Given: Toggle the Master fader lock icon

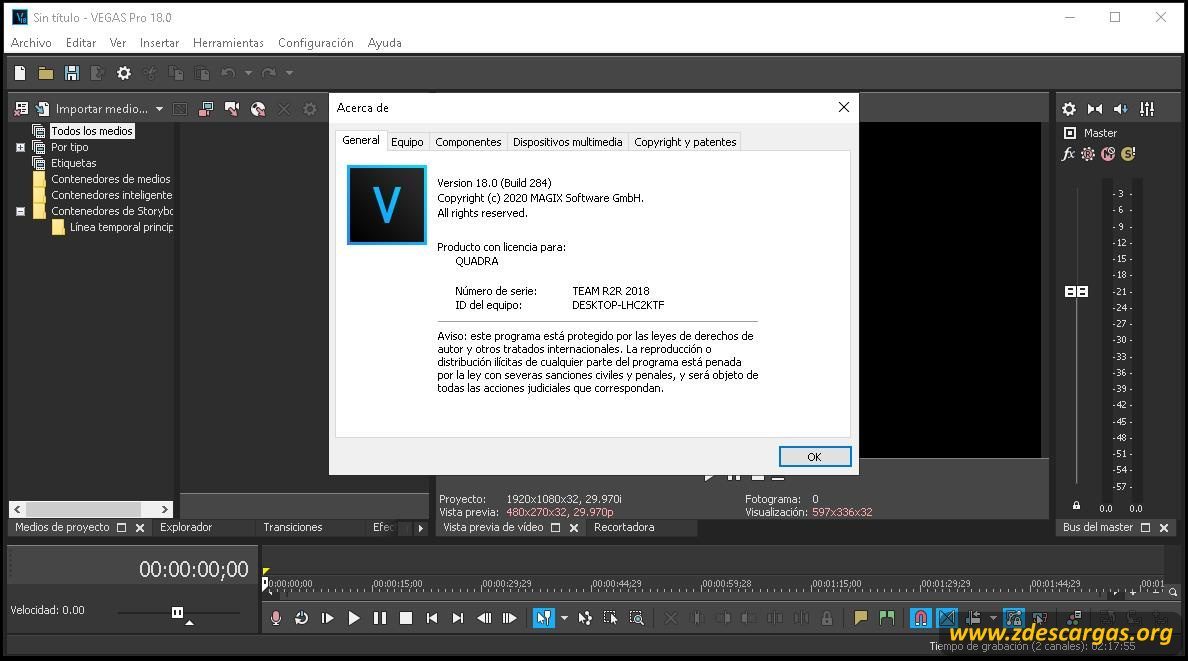Looking at the screenshot, I should pyautogui.click(x=1076, y=506).
